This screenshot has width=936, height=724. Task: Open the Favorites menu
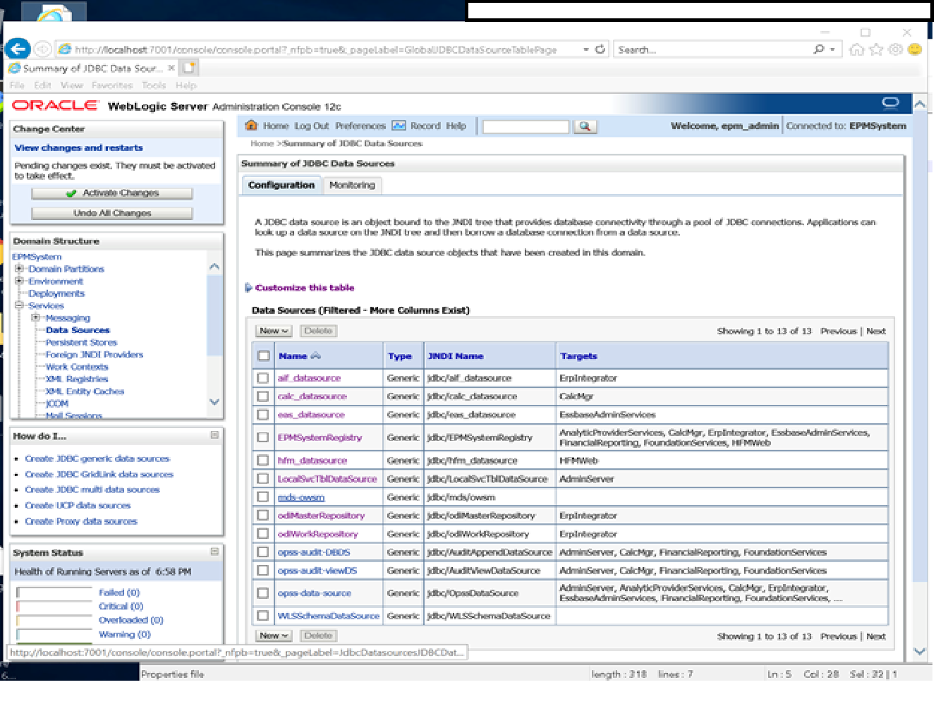112,85
